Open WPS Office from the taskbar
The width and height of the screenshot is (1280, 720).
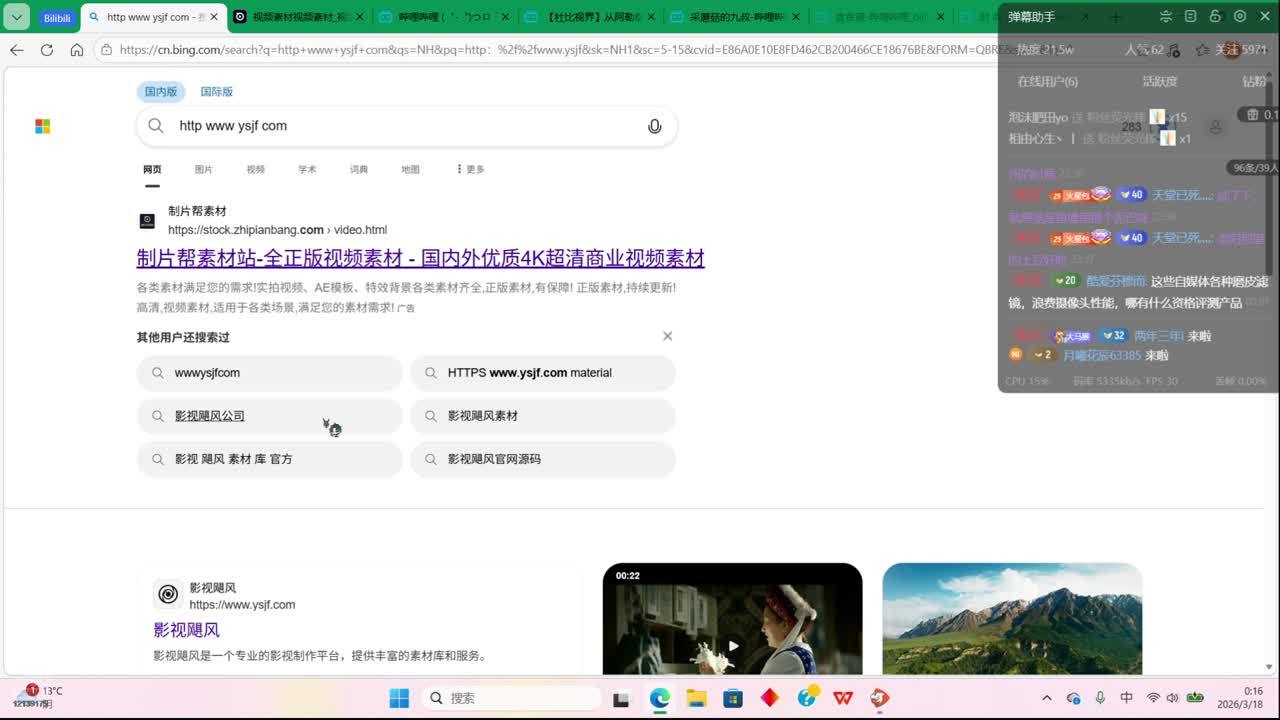coord(843,698)
